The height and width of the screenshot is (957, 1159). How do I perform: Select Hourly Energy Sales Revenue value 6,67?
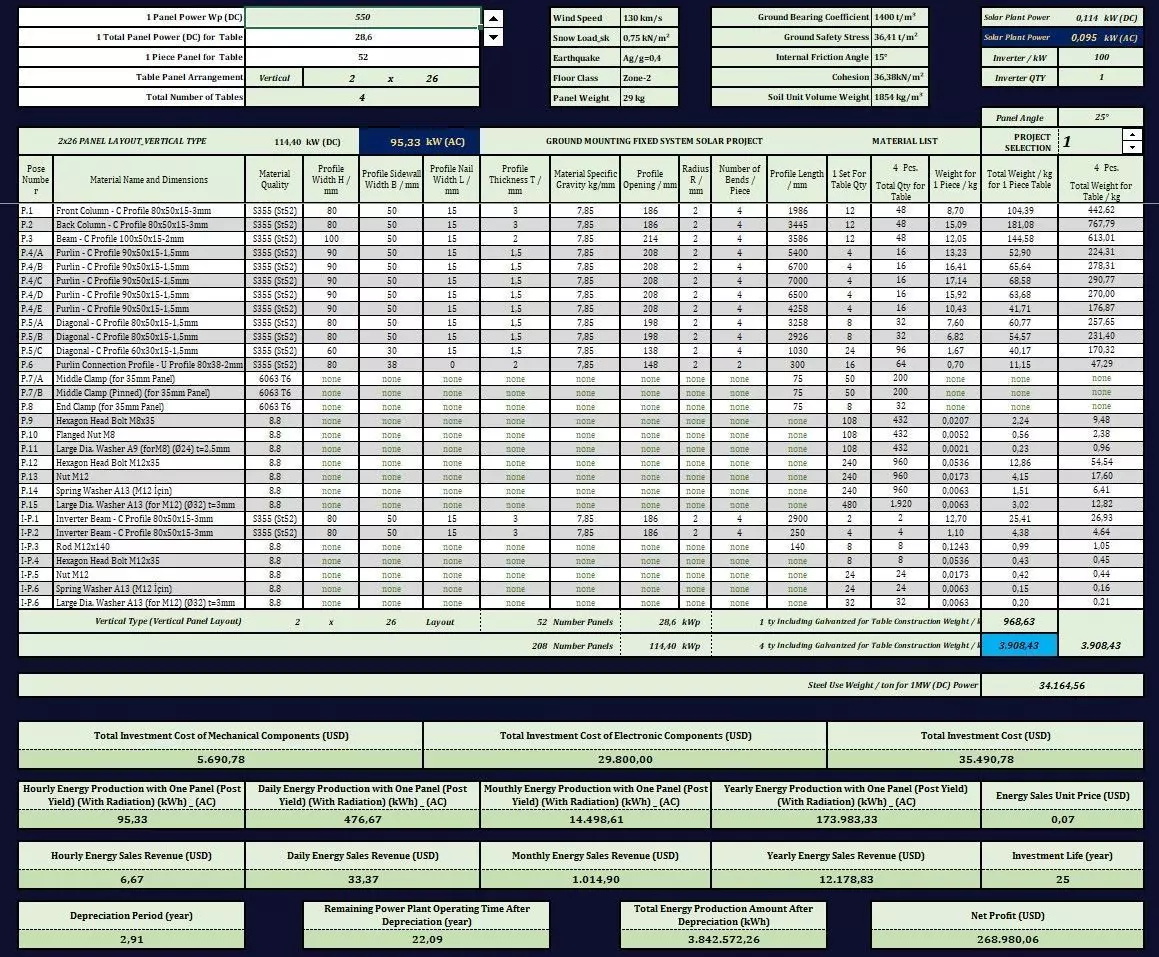tap(132, 879)
